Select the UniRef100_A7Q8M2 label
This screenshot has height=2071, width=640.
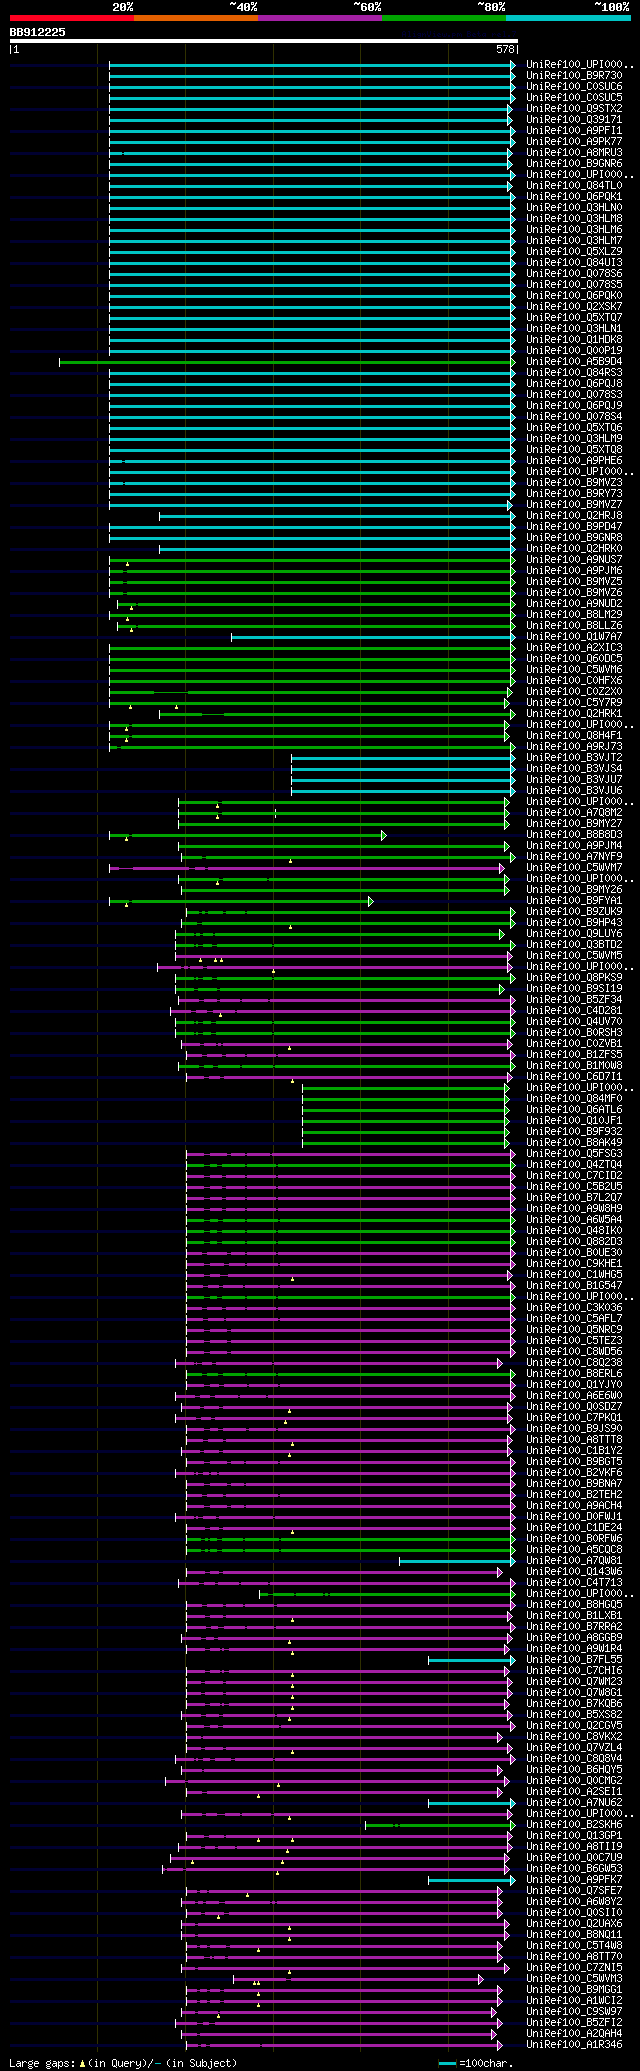click(x=574, y=812)
